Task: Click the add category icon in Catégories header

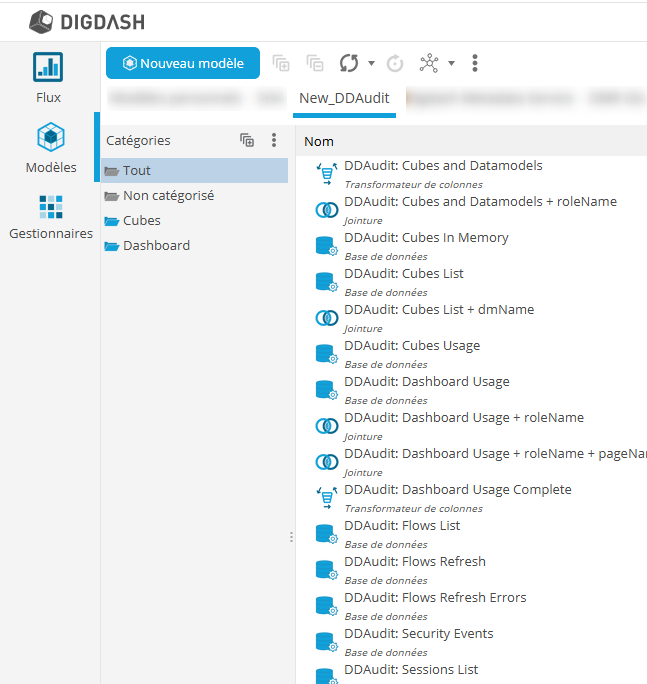Action: 247,140
